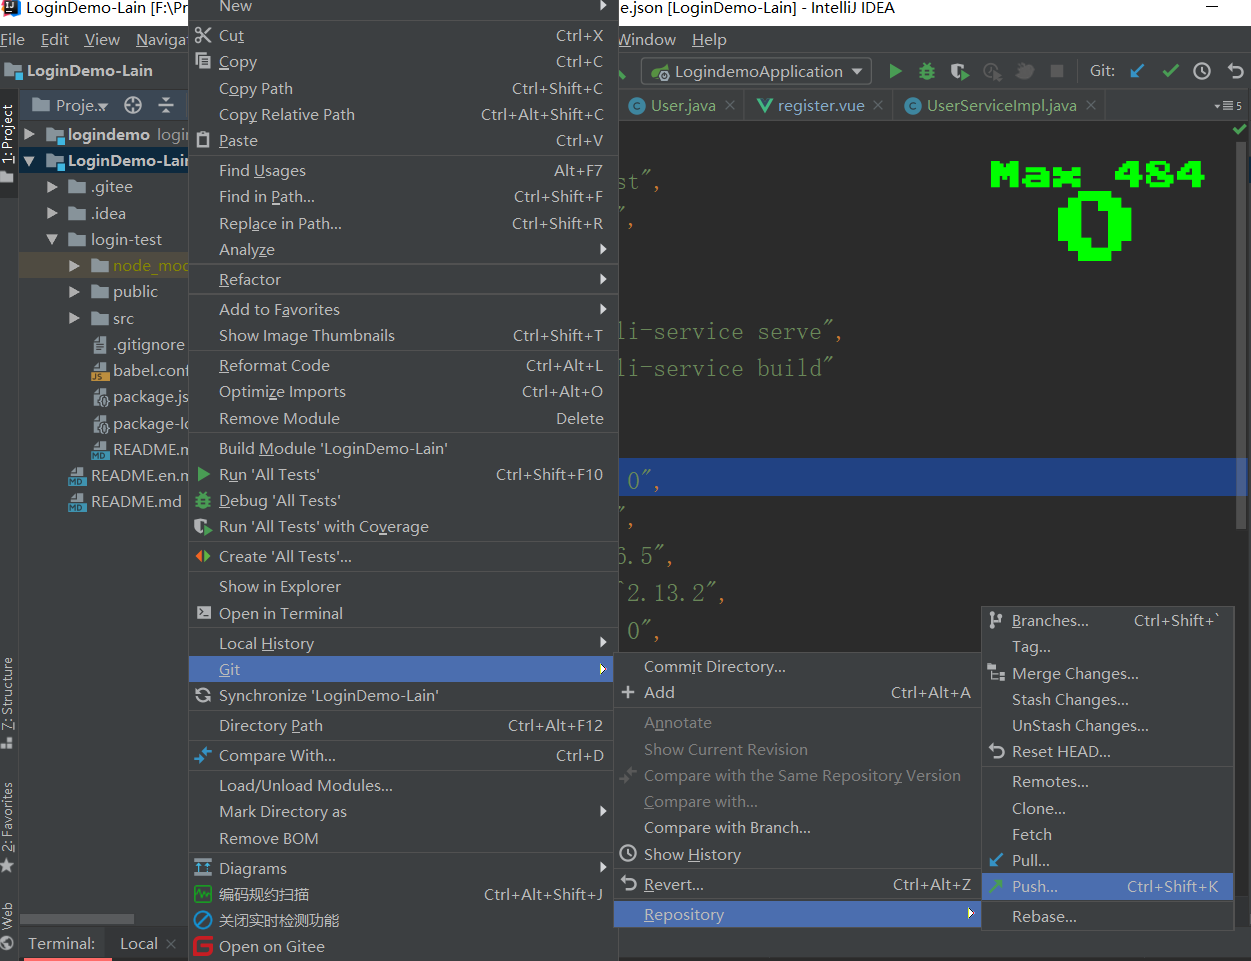
Task: Open the Favorites tool window side tab
Action: point(8,827)
